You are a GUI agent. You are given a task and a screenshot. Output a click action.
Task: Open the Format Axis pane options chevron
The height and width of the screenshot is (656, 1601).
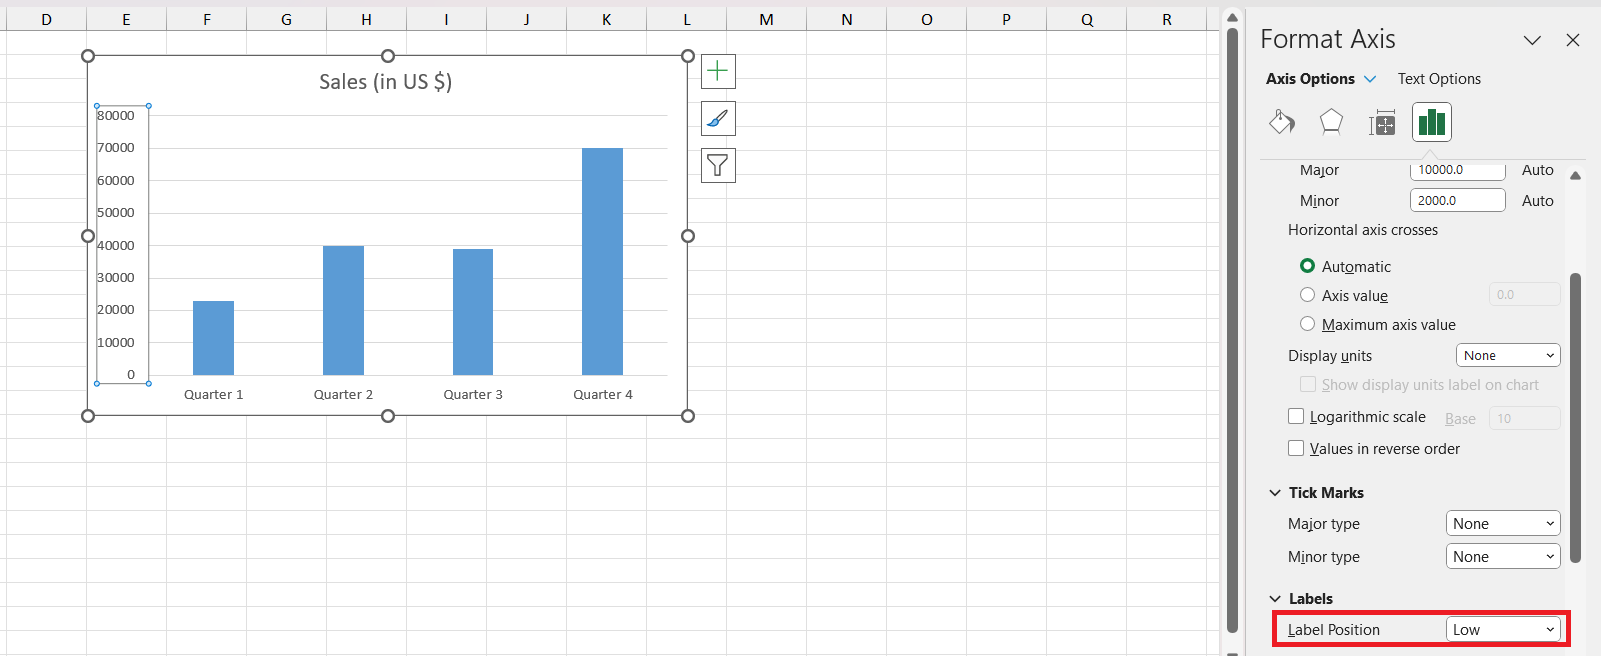1532,40
